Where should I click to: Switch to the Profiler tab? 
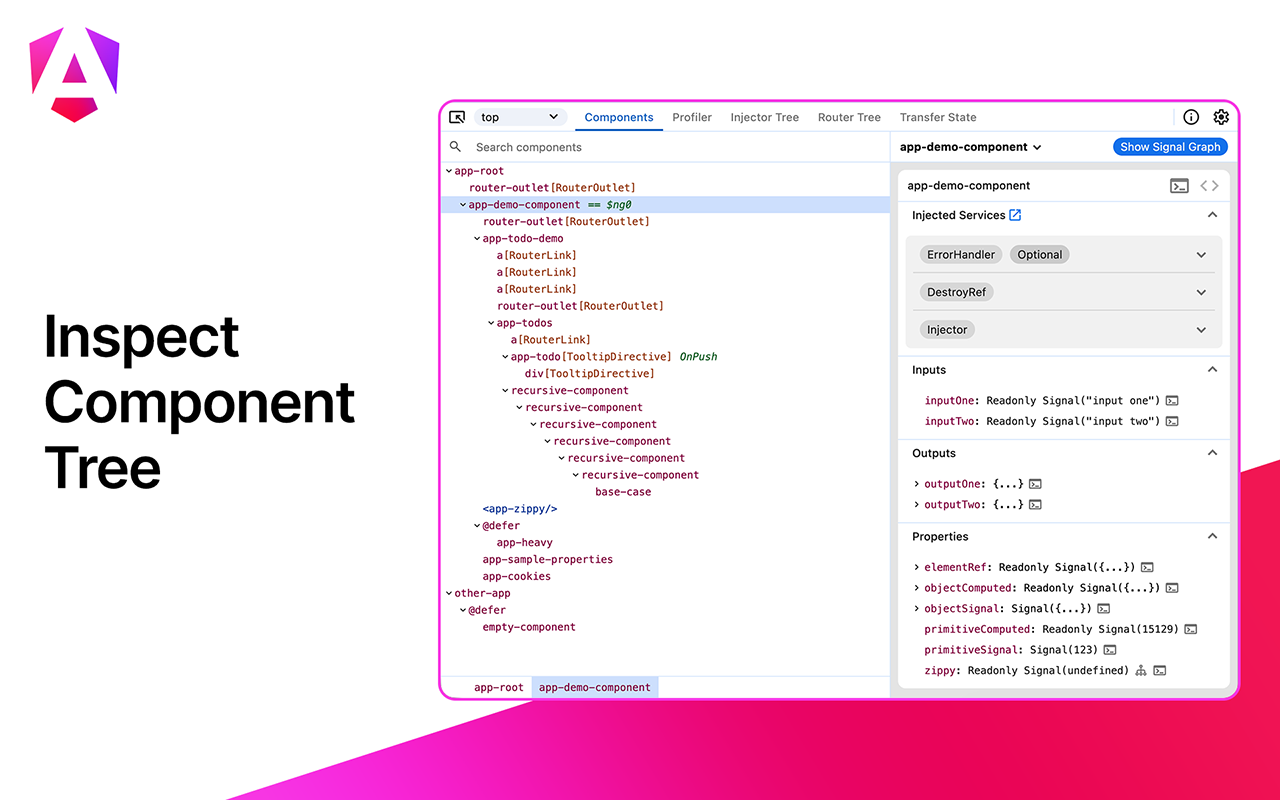(692, 117)
